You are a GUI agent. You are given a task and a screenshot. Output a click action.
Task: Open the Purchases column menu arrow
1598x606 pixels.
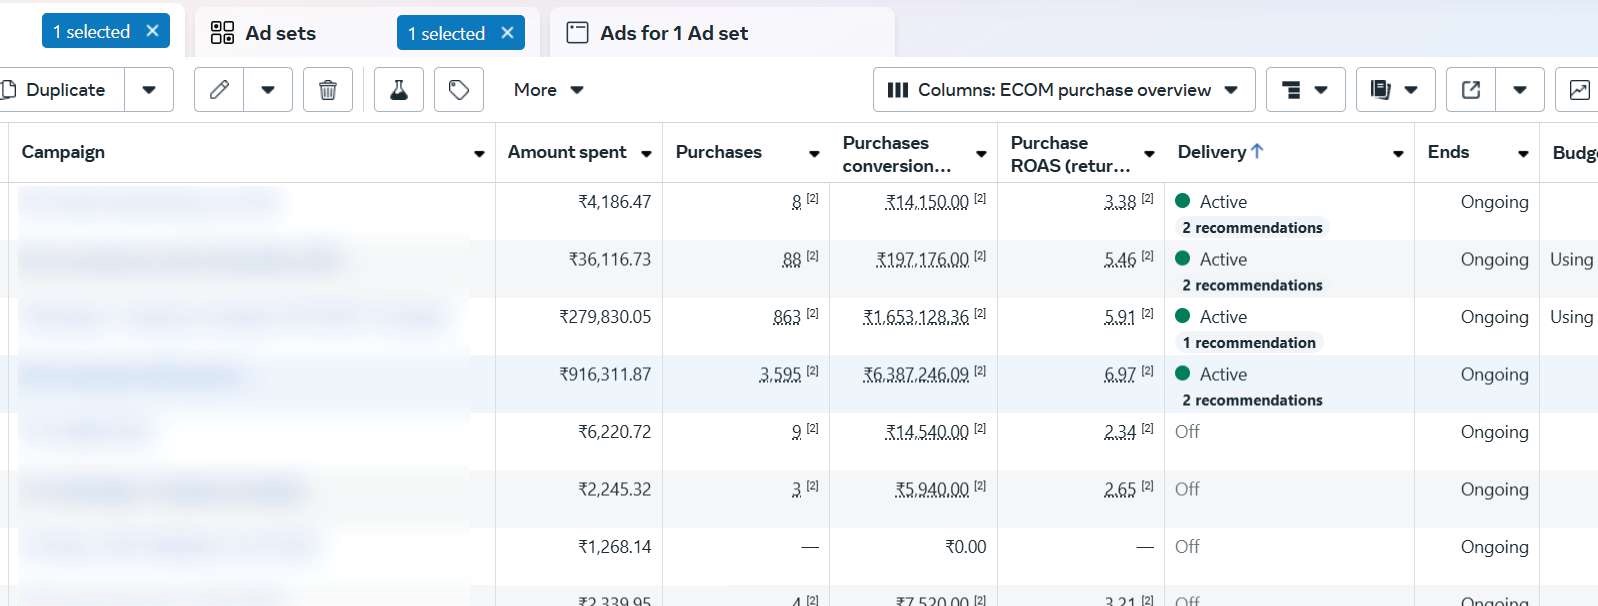(x=814, y=153)
